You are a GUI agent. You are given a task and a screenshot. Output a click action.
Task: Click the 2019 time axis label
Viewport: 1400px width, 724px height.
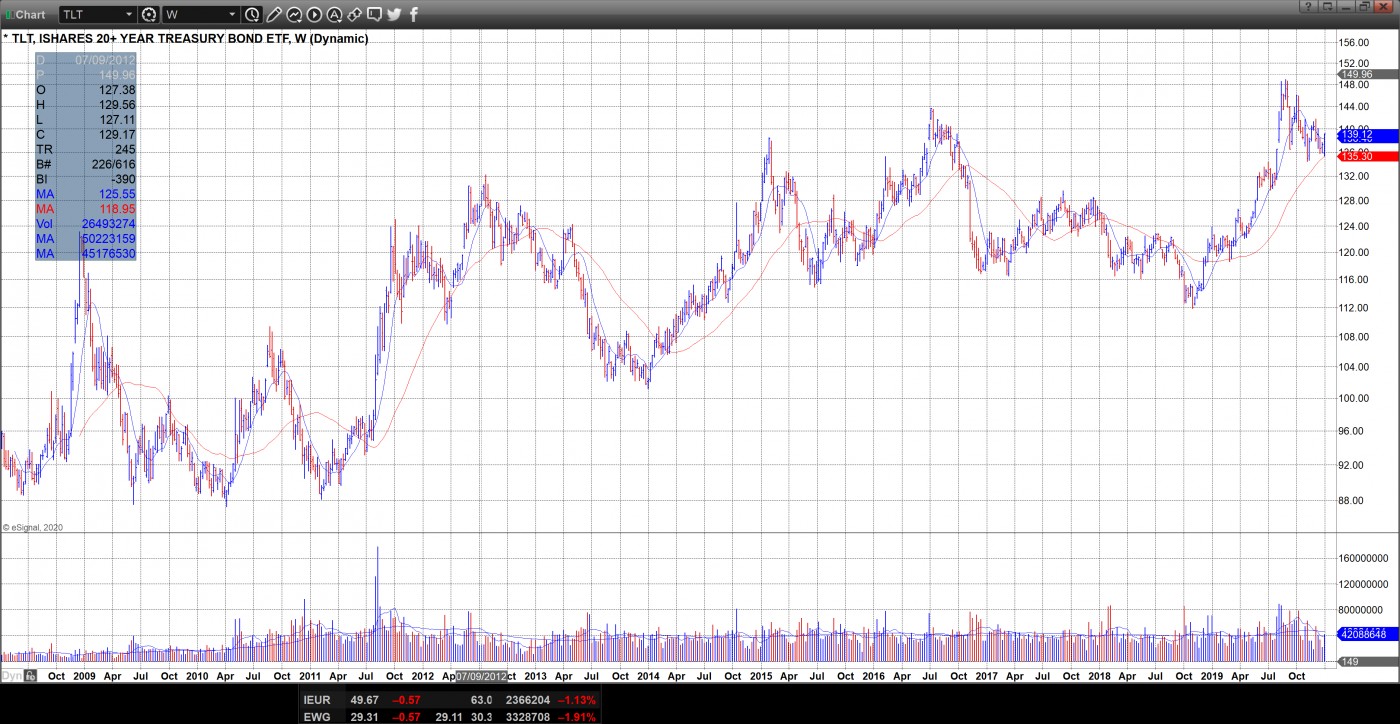pos(1211,676)
